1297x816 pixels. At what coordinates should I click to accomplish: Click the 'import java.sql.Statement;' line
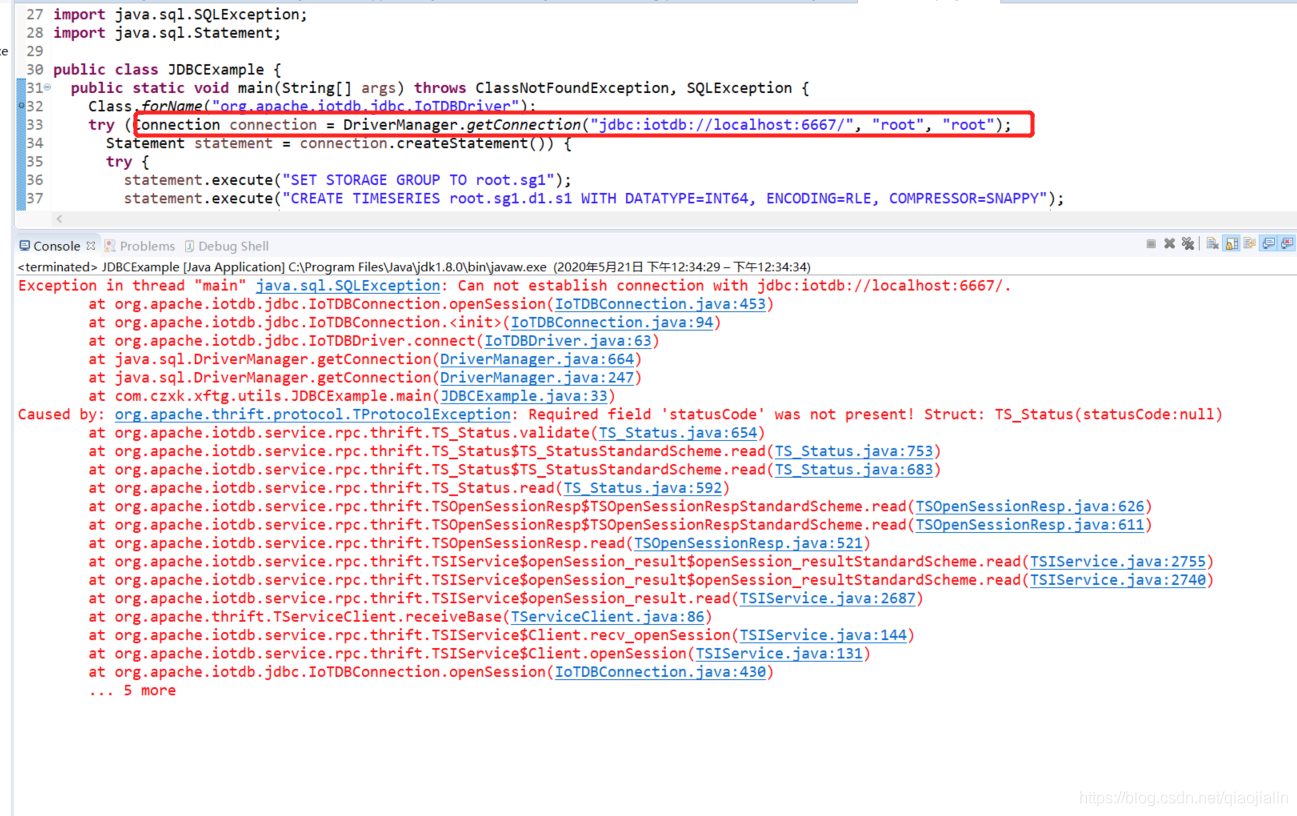tap(167, 33)
